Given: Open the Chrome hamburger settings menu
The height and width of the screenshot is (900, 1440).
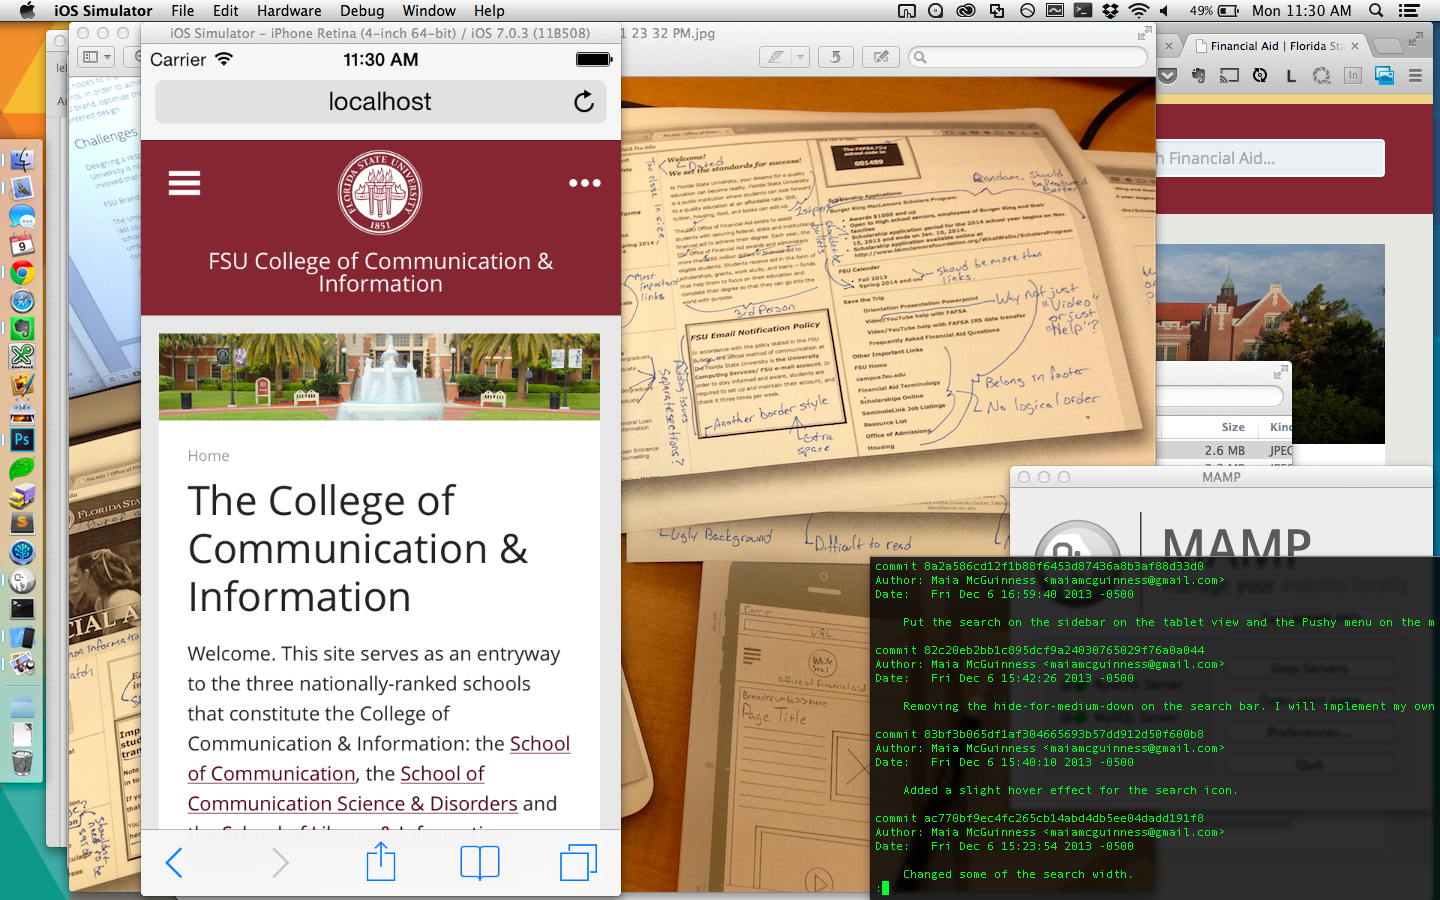Looking at the screenshot, I should point(1415,75).
